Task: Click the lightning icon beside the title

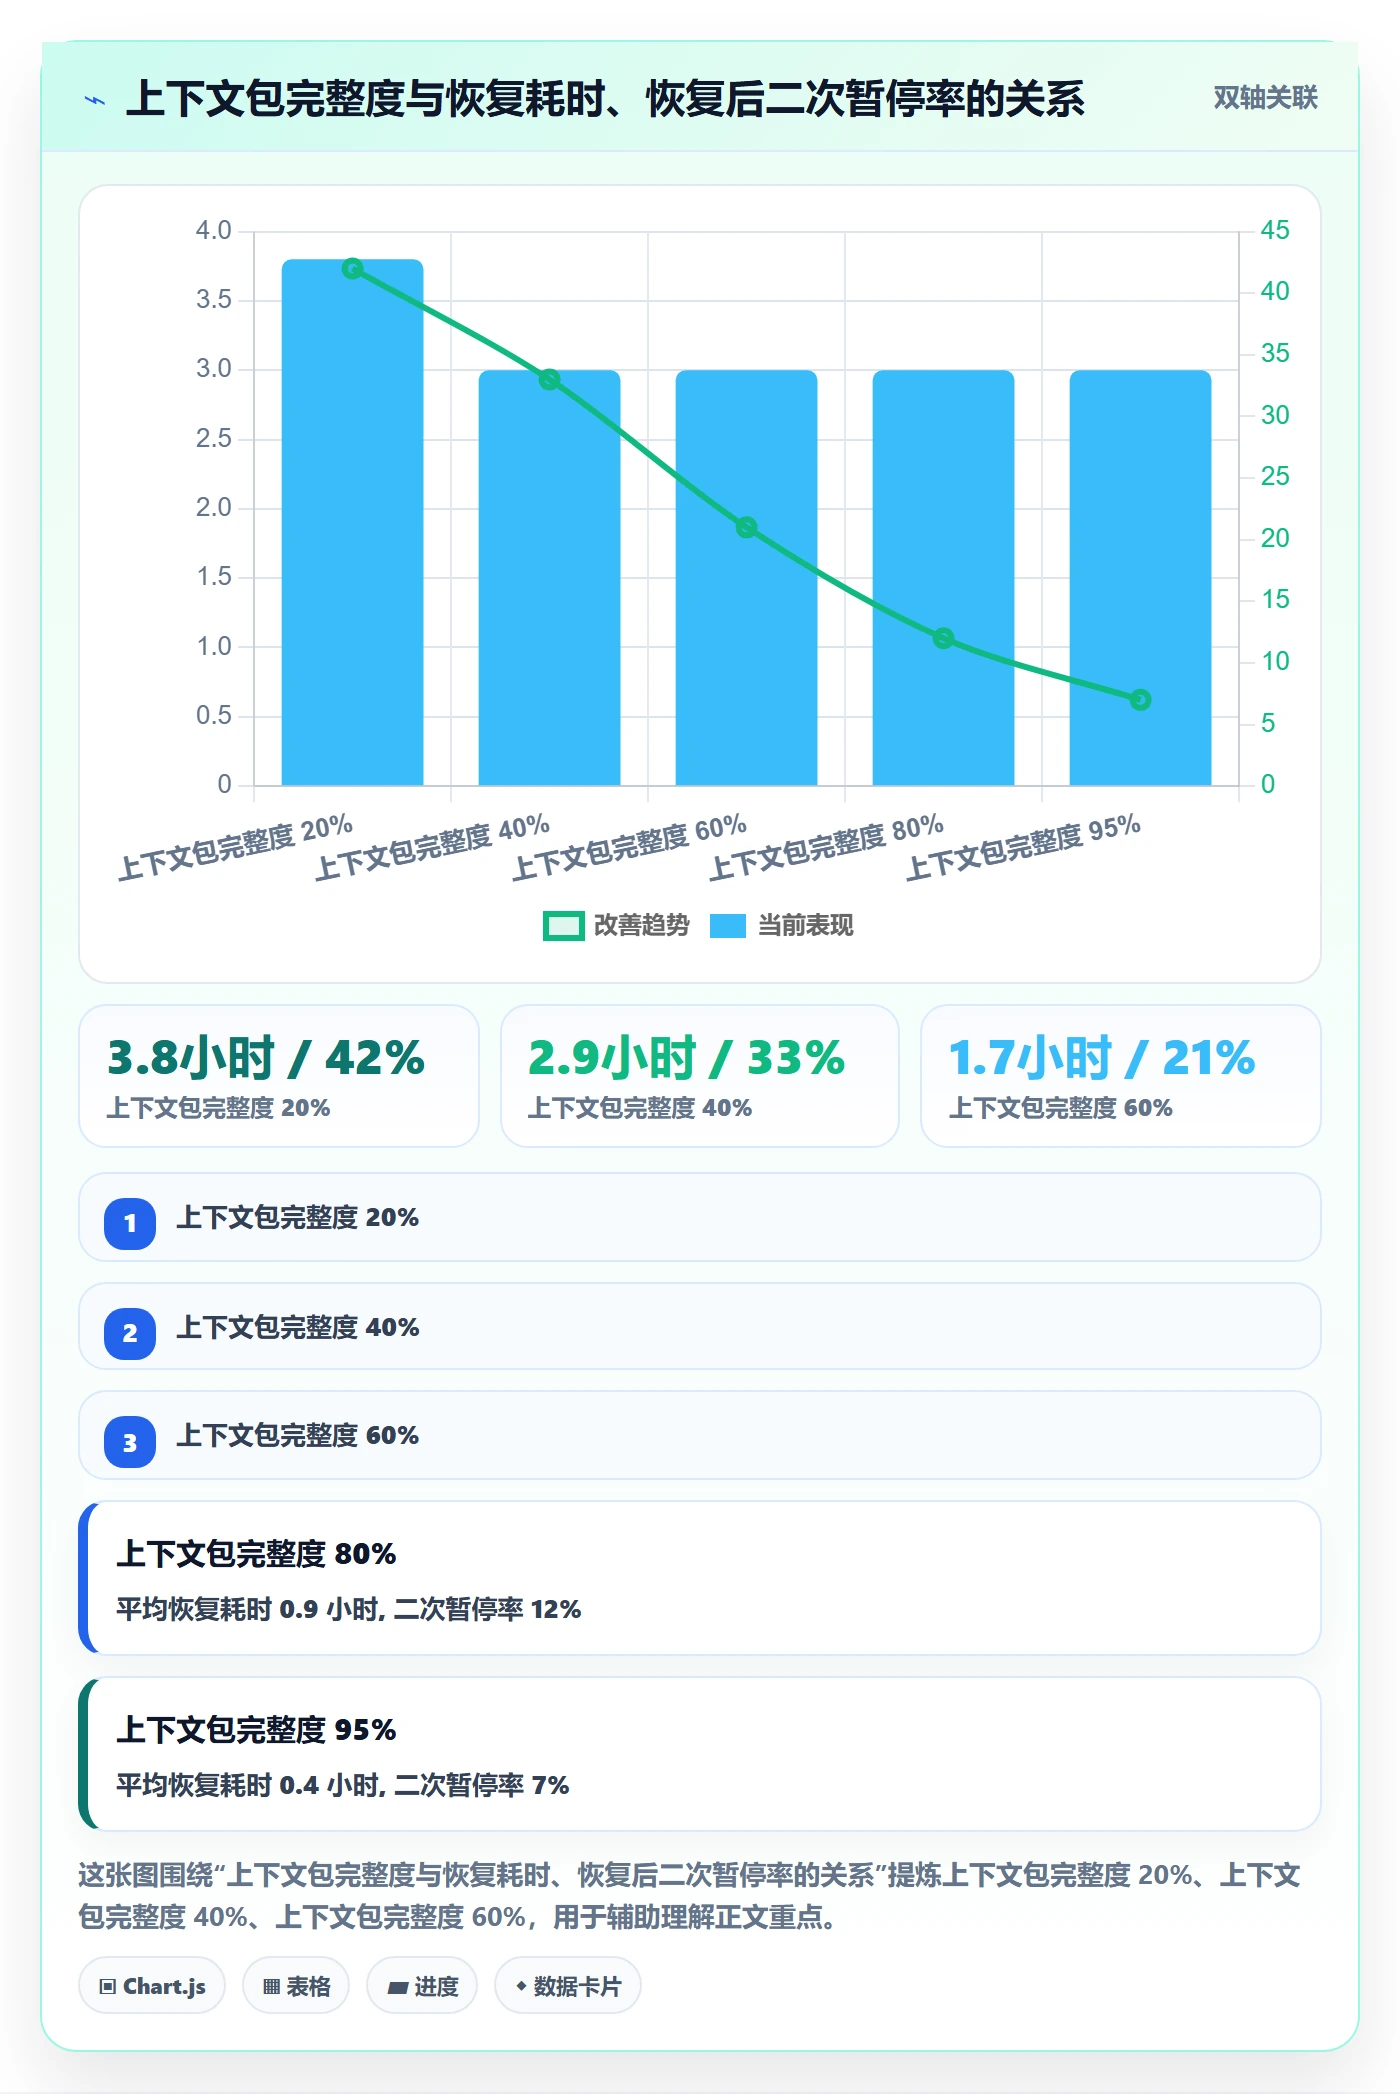Action: point(95,100)
